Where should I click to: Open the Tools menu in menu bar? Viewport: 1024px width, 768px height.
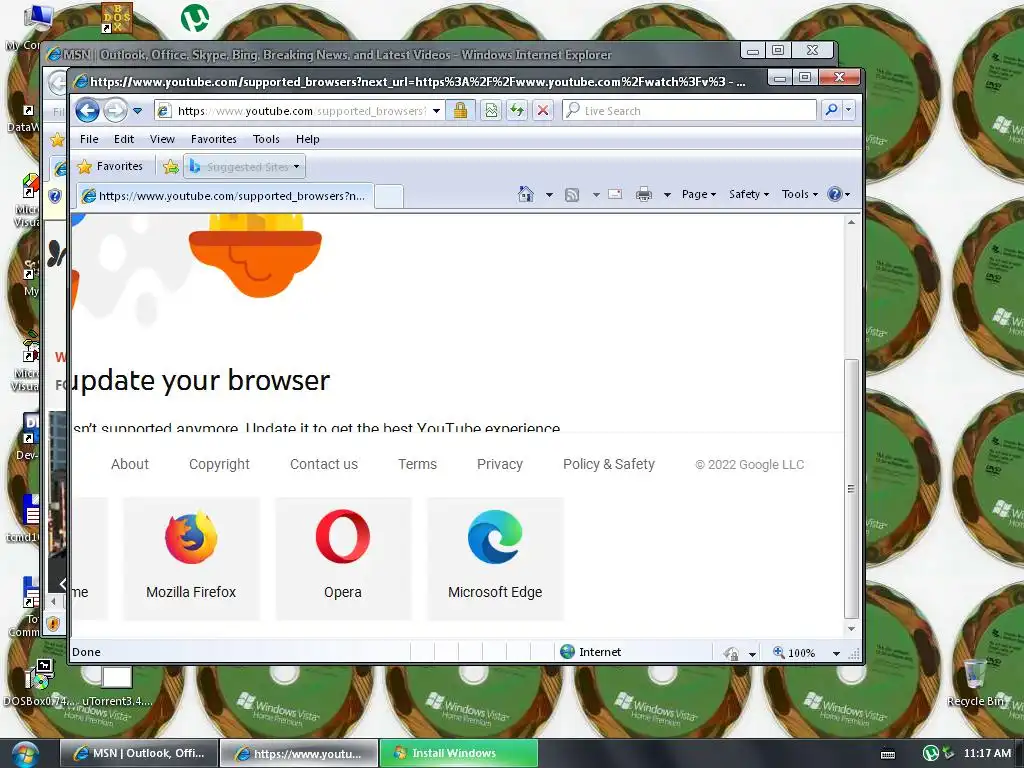coord(266,138)
